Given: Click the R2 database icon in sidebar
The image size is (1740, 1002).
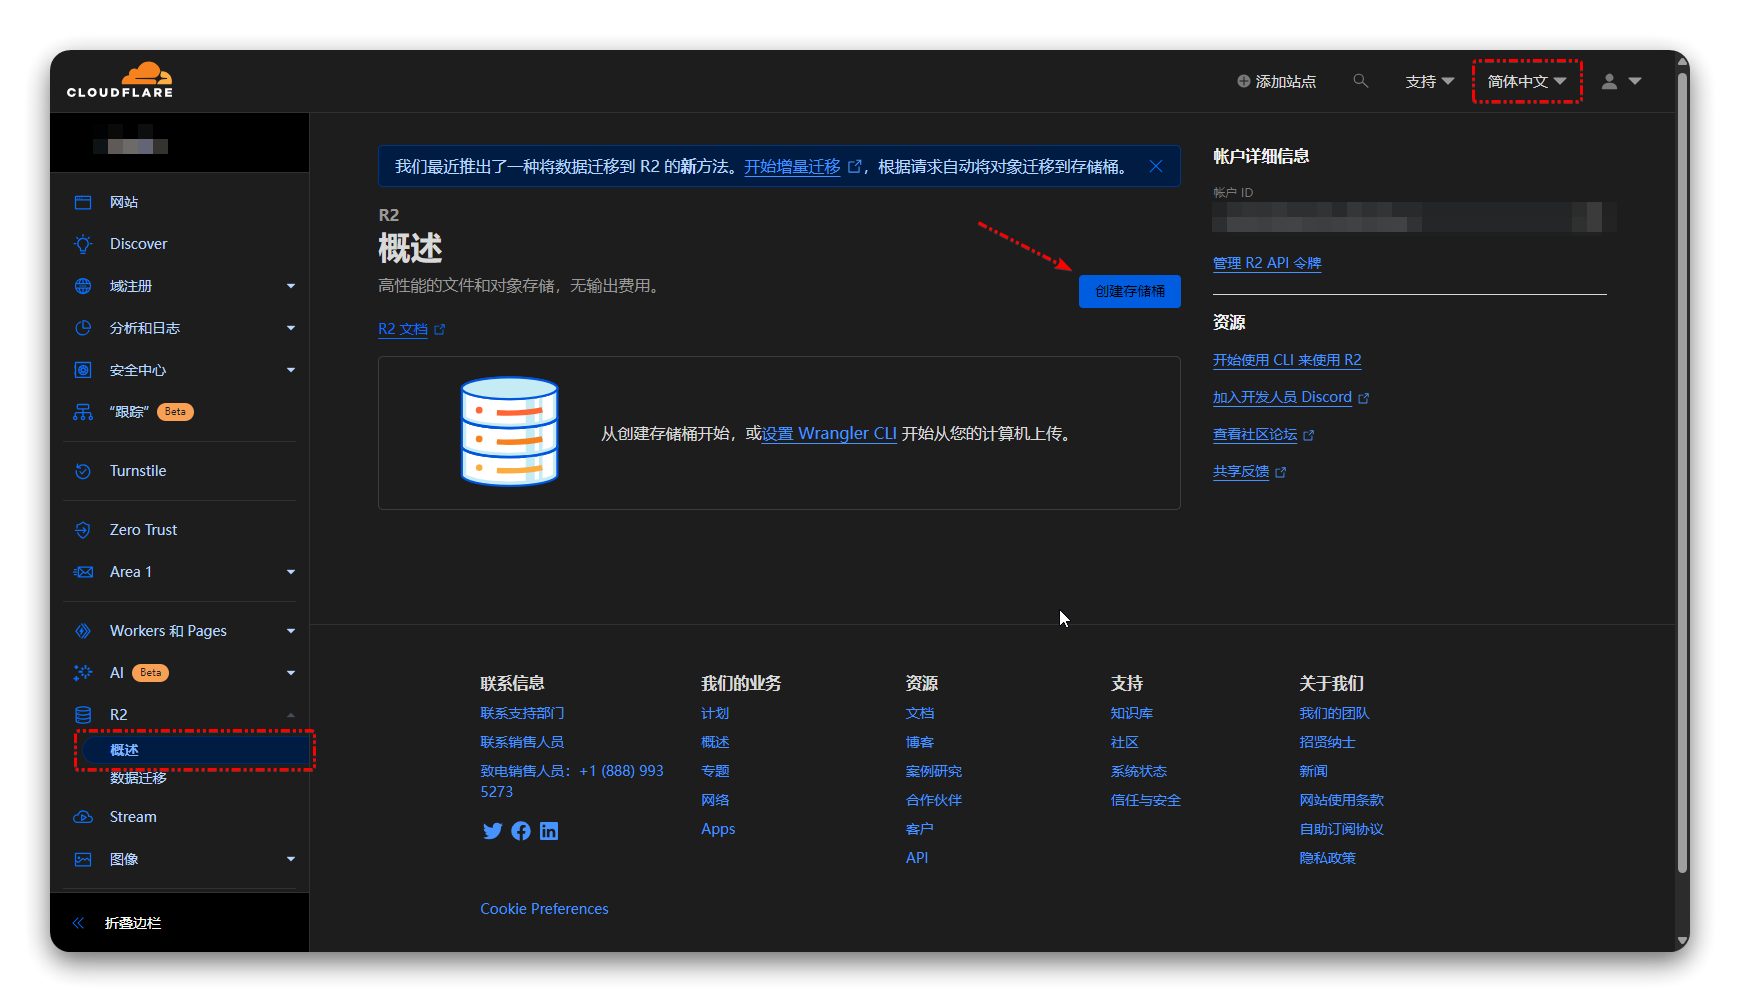Looking at the screenshot, I should pos(83,715).
